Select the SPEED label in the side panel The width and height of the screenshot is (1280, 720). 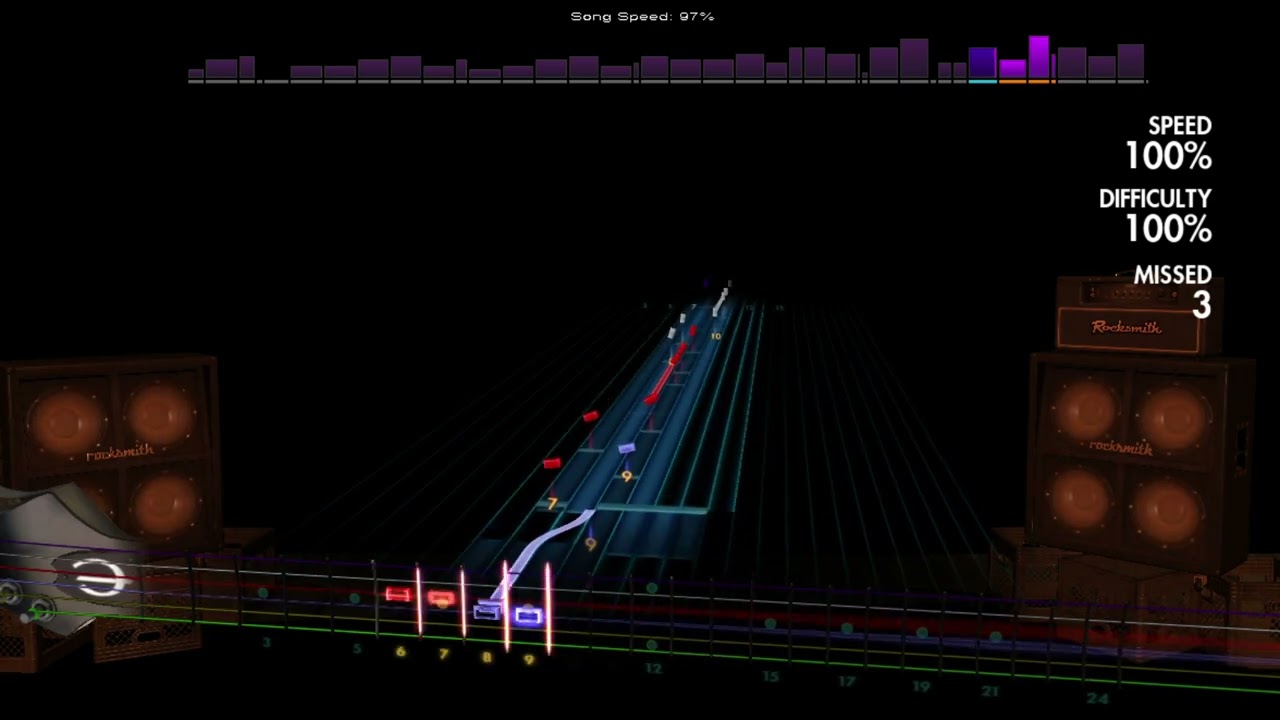1179,126
